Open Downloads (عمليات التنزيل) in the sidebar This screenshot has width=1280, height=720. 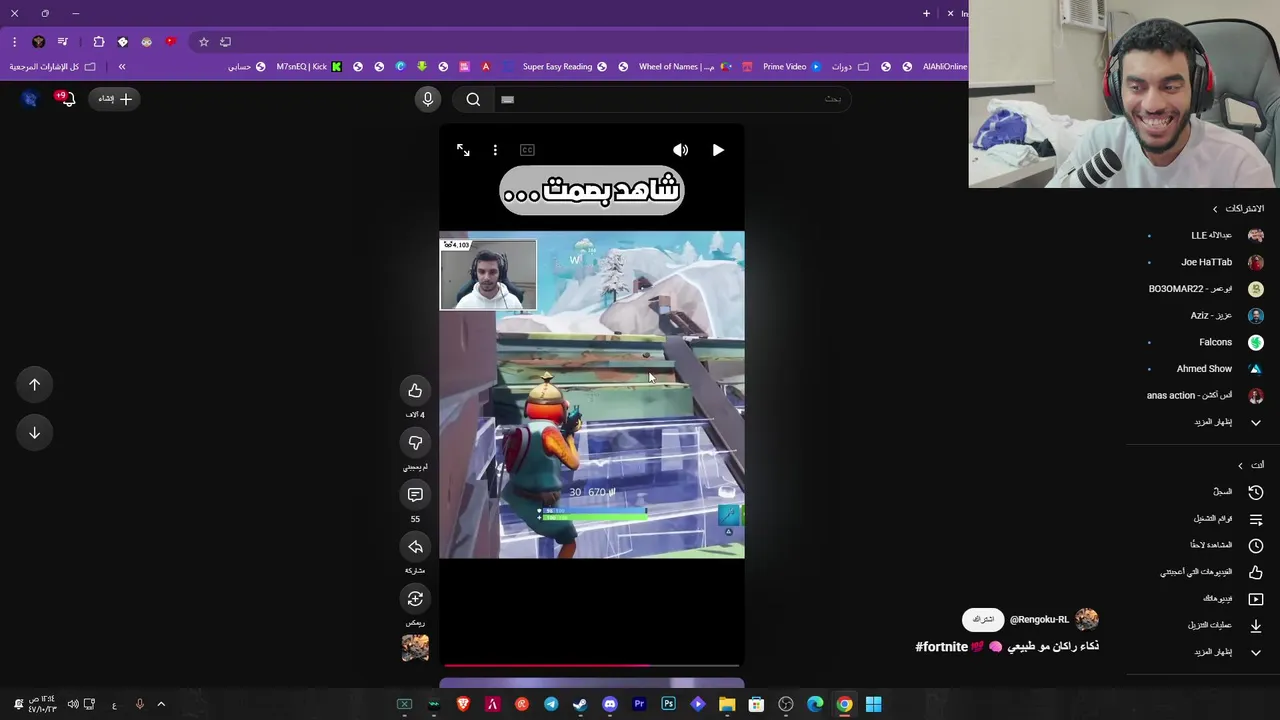click(1225, 625)
